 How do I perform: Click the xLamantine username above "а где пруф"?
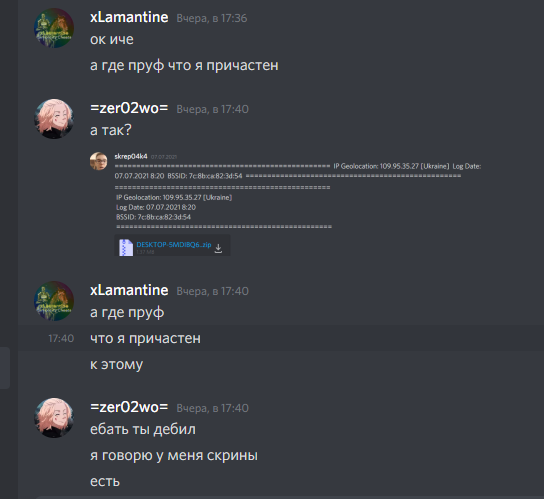pos(129,290)
